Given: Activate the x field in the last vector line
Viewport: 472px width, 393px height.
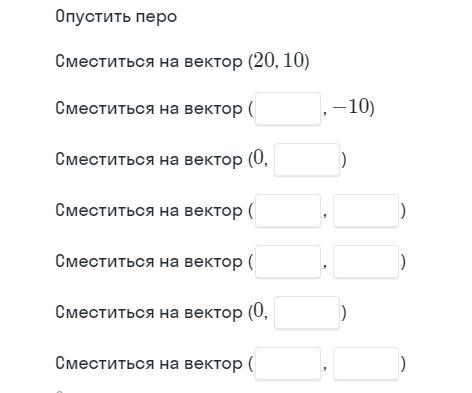Looking at the screenshot, I should (x=288, y=364).
